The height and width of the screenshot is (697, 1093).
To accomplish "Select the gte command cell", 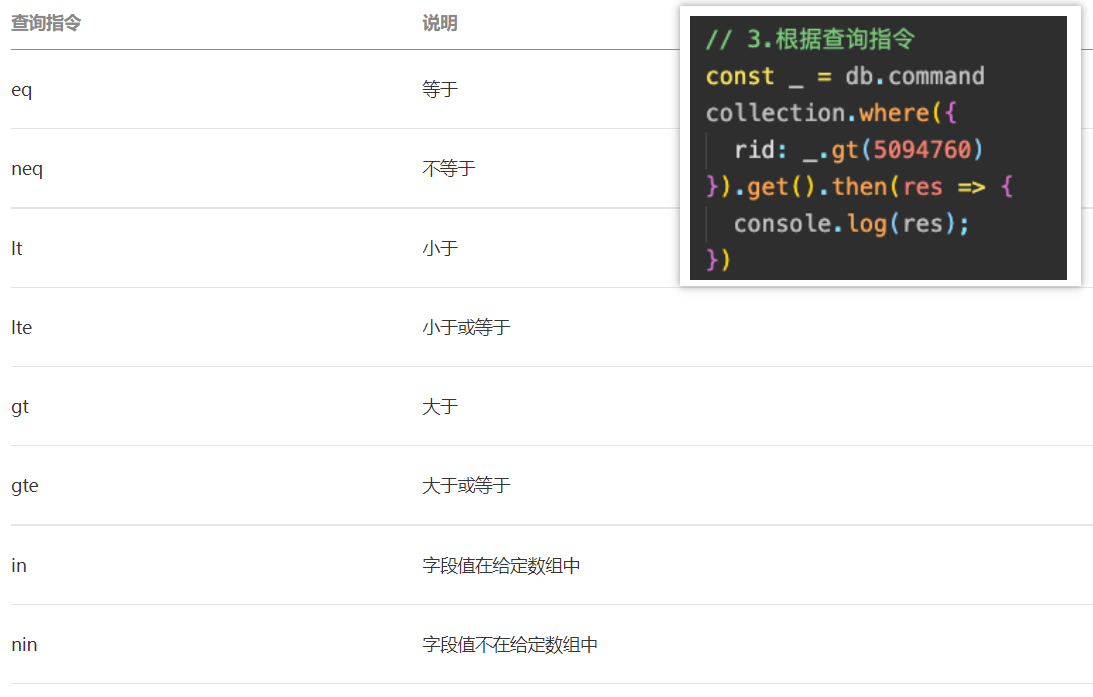I will coord(25,486).
